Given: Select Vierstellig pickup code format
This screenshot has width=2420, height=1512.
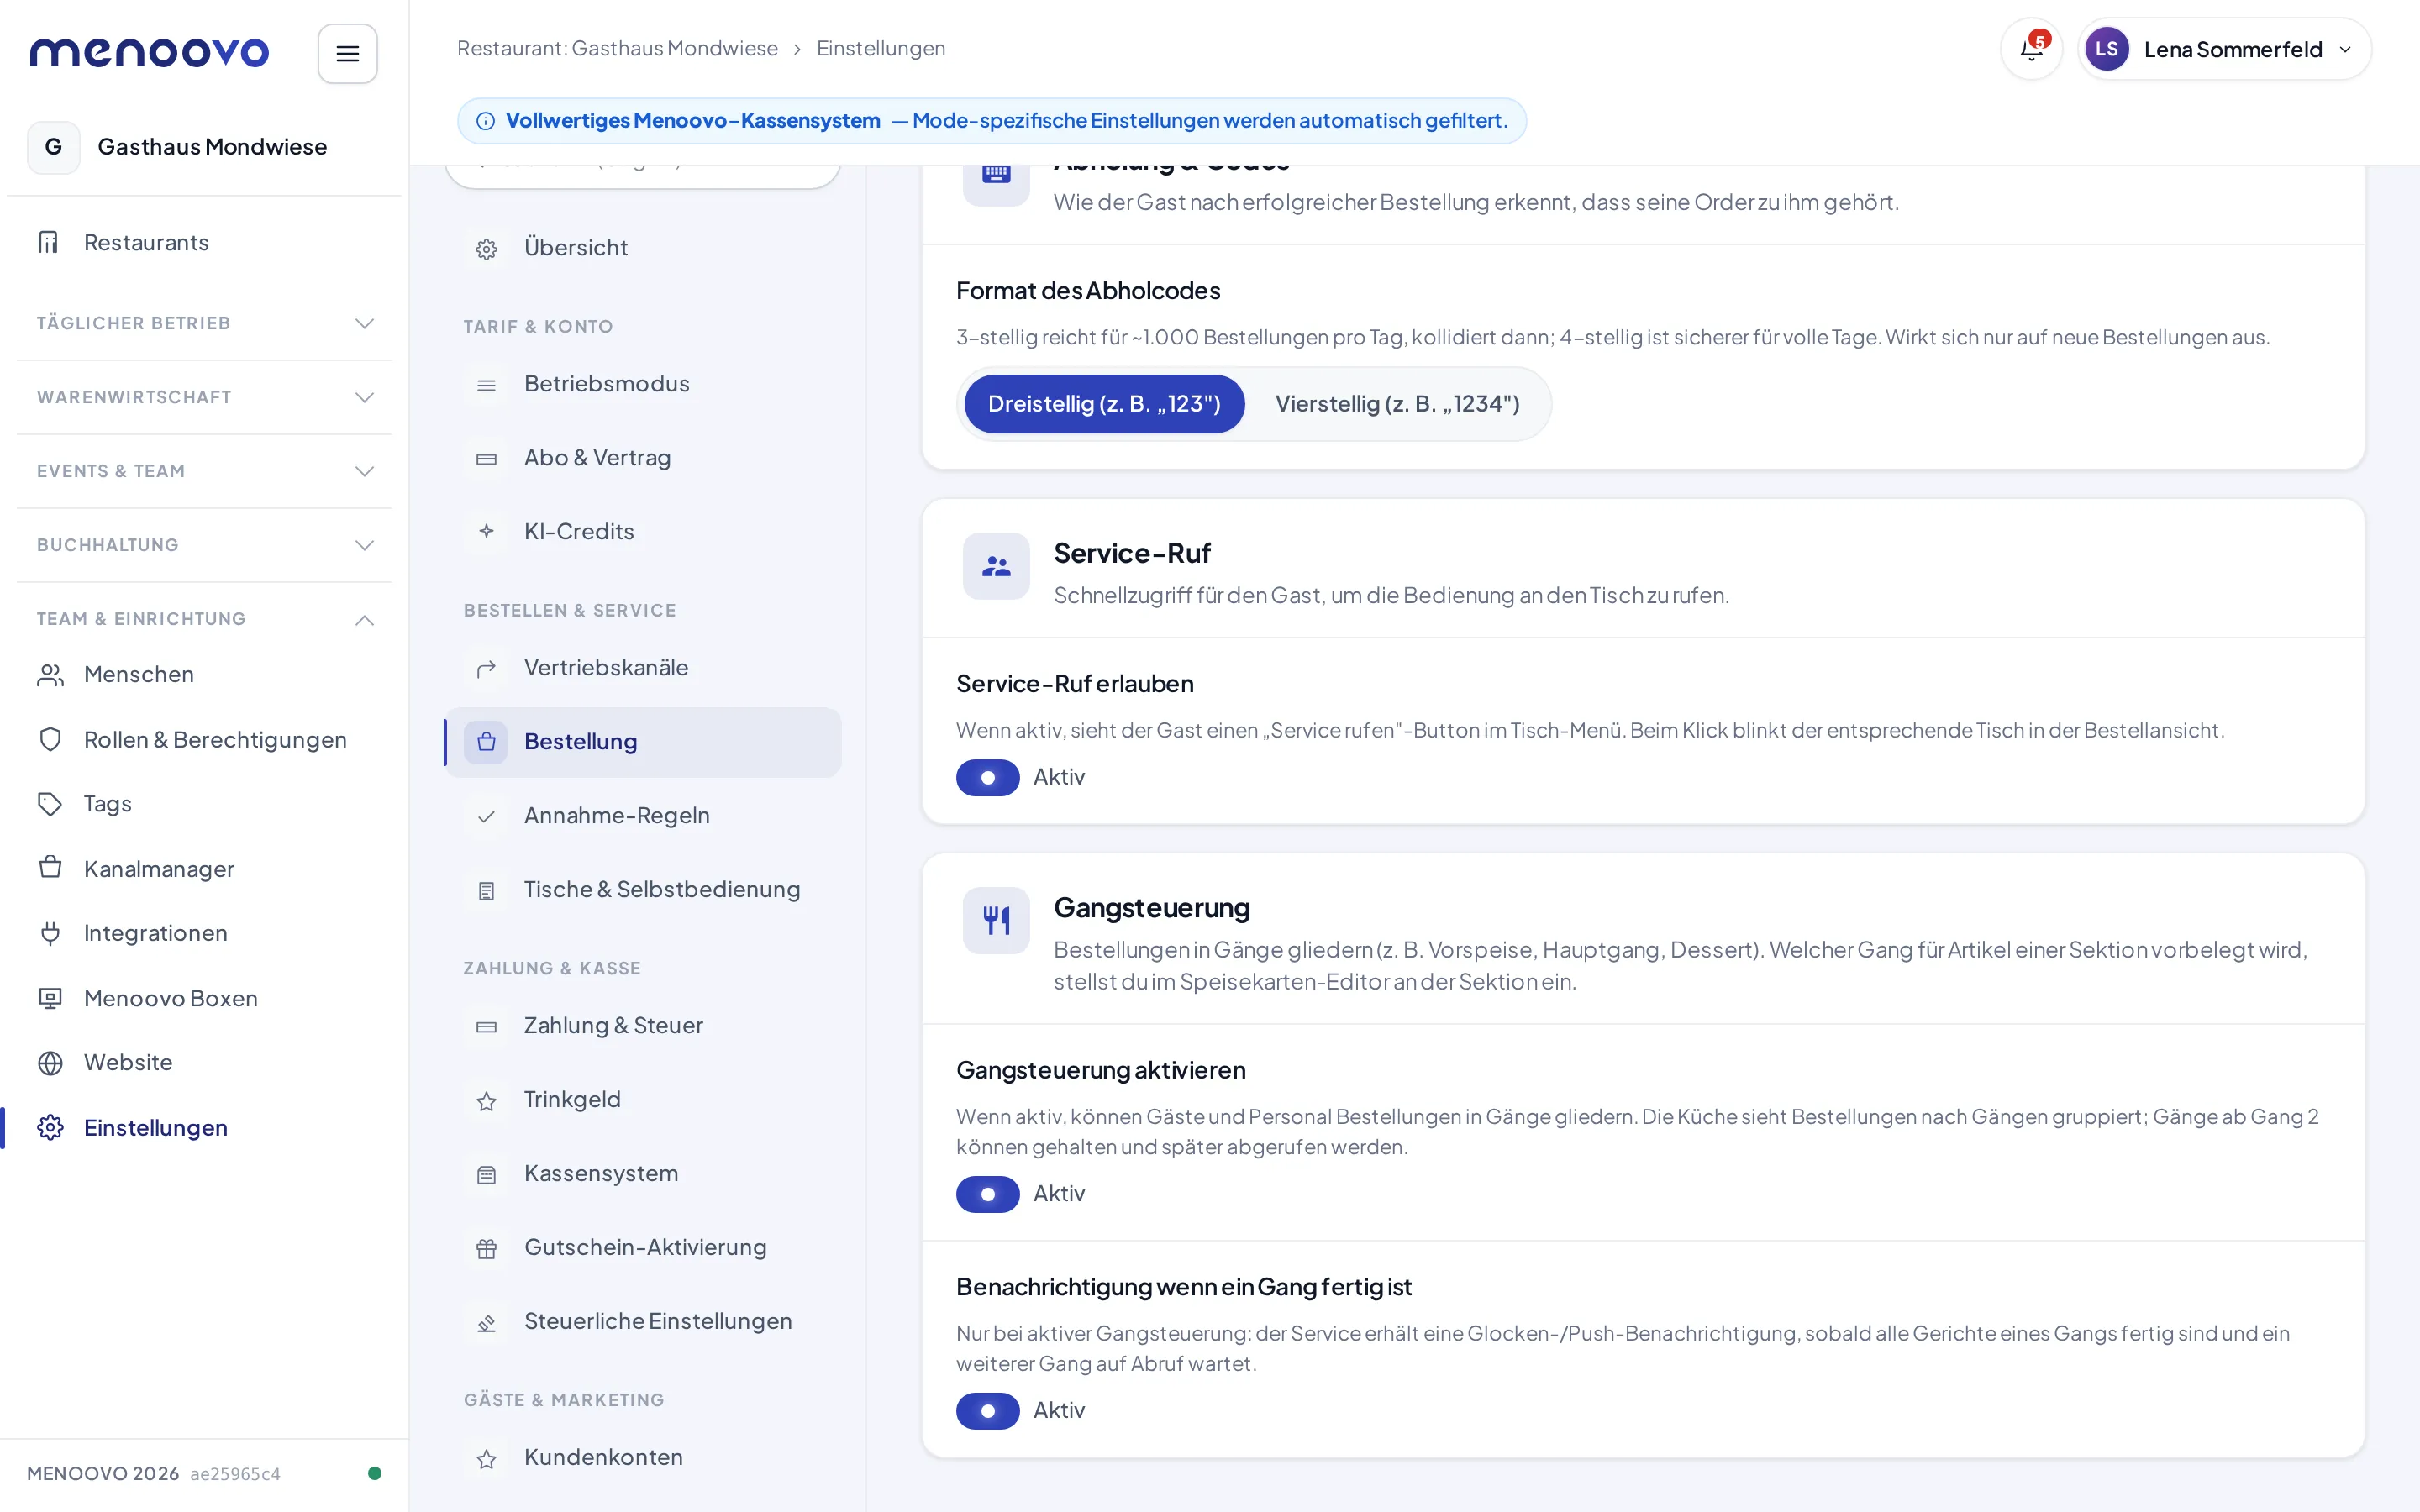Looking at the screenshot, I should [x=1397, y=404].
